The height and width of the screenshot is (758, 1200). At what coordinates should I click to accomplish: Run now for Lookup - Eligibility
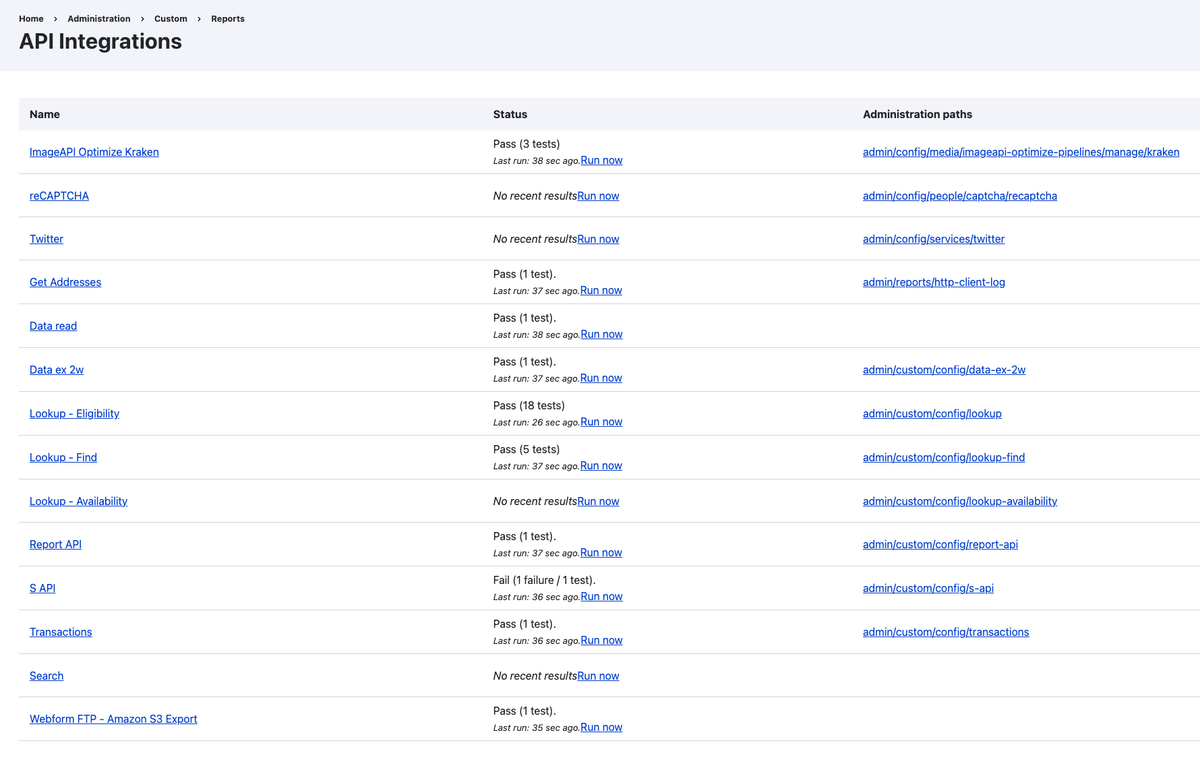601,422
